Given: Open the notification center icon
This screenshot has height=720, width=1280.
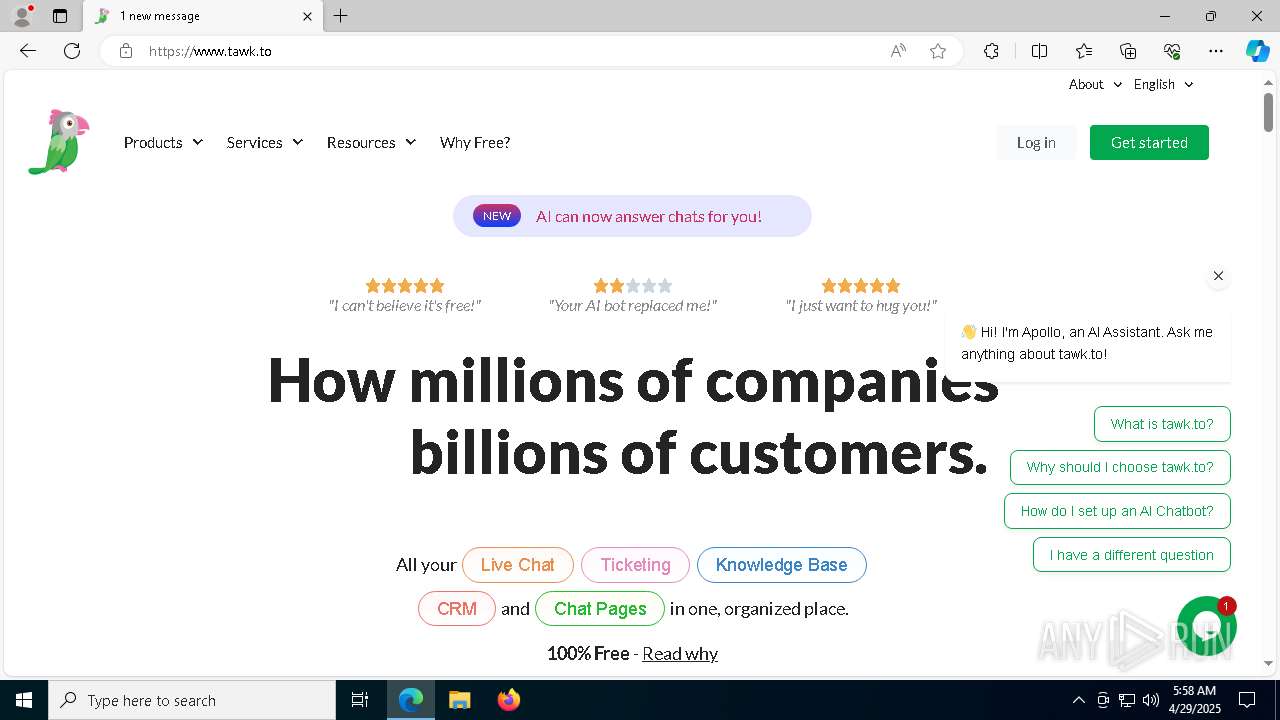Looking at the screenshot, I should tap(1247, 700).
